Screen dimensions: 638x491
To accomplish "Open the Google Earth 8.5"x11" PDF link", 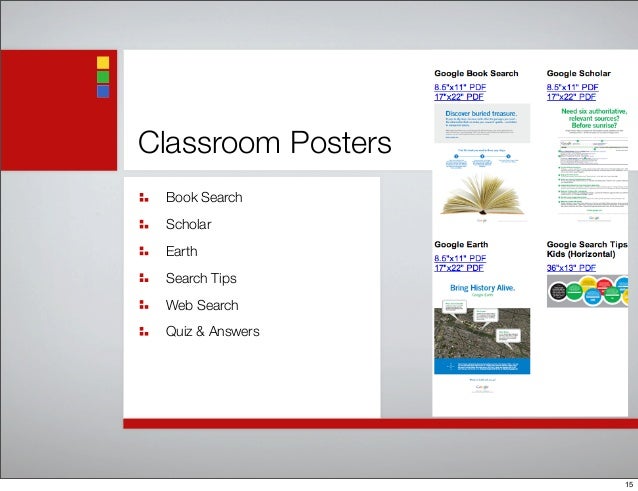I will pyautogui.click(x=460, y=258).
